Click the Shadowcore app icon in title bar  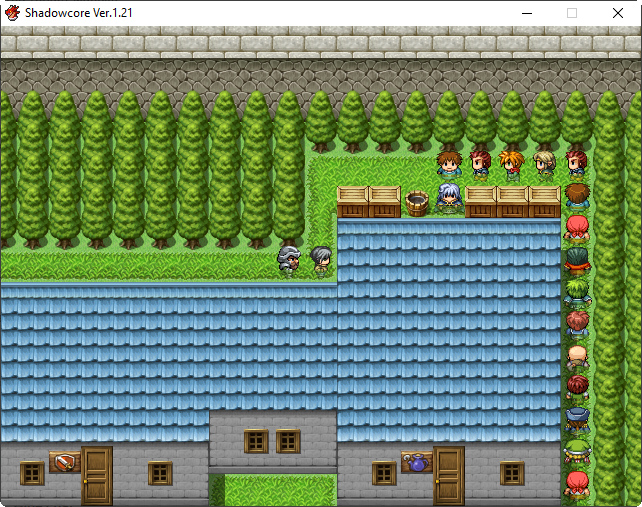(12, 13)
